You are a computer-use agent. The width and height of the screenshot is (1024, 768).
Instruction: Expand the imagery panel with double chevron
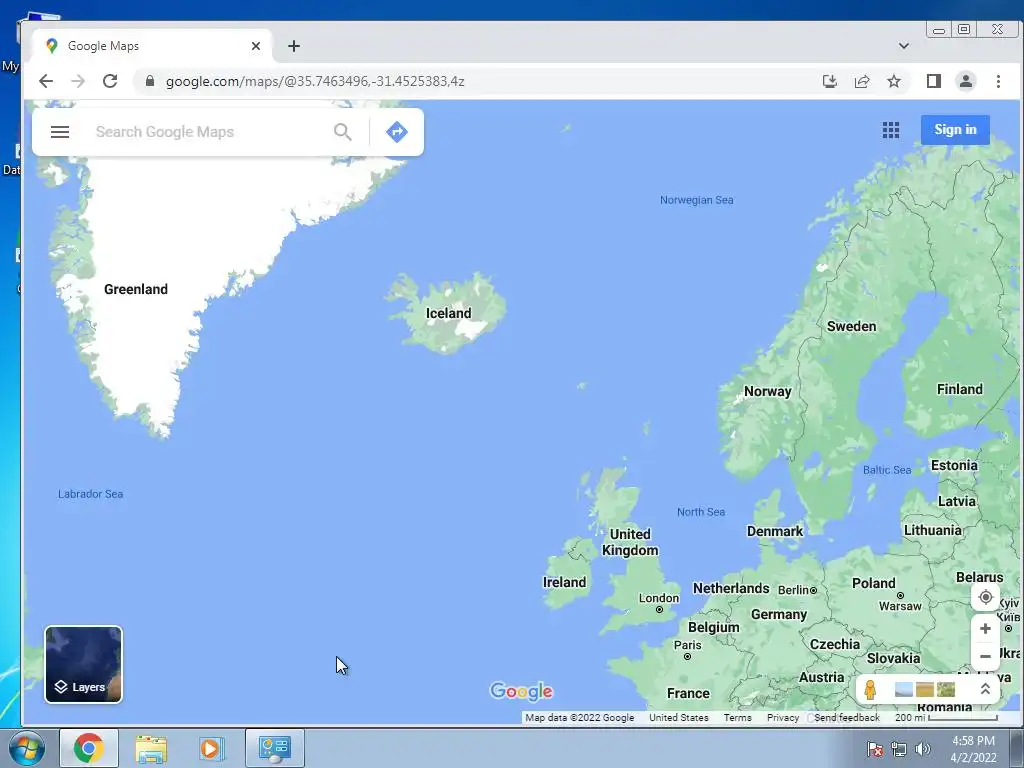tap(985, 689)
